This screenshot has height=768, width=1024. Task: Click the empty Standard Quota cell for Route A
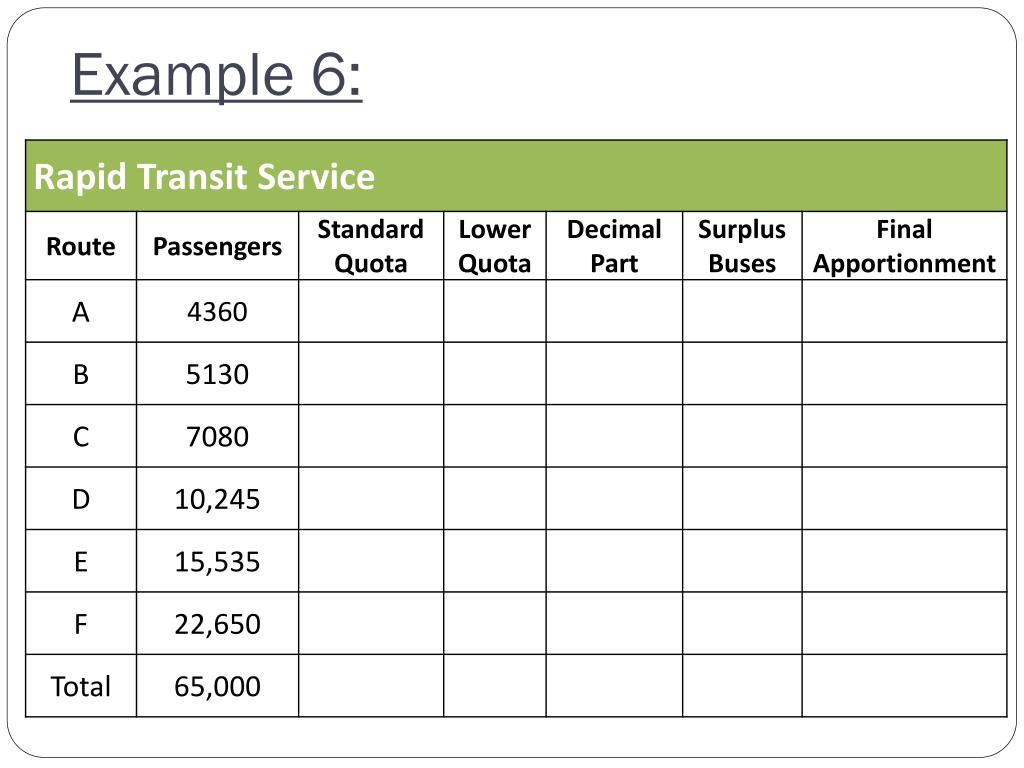371,312
